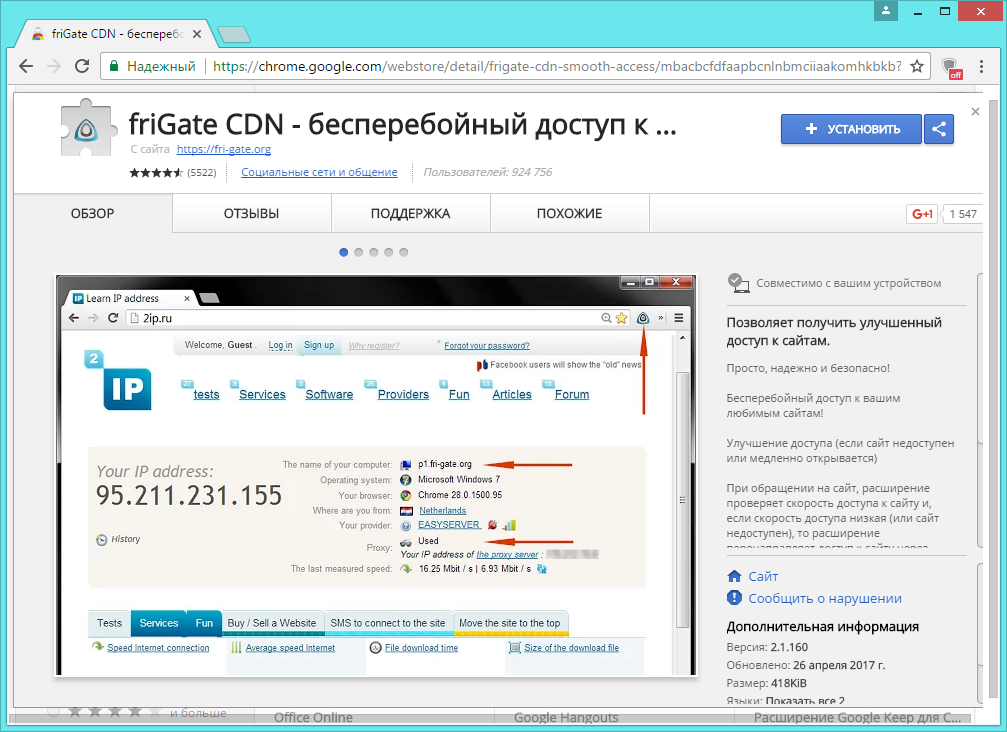The height and width of the screenshot is (732, 1007).
Task: Select the ПОХОЖИЕ tab
Action: (x=569, y=214)
